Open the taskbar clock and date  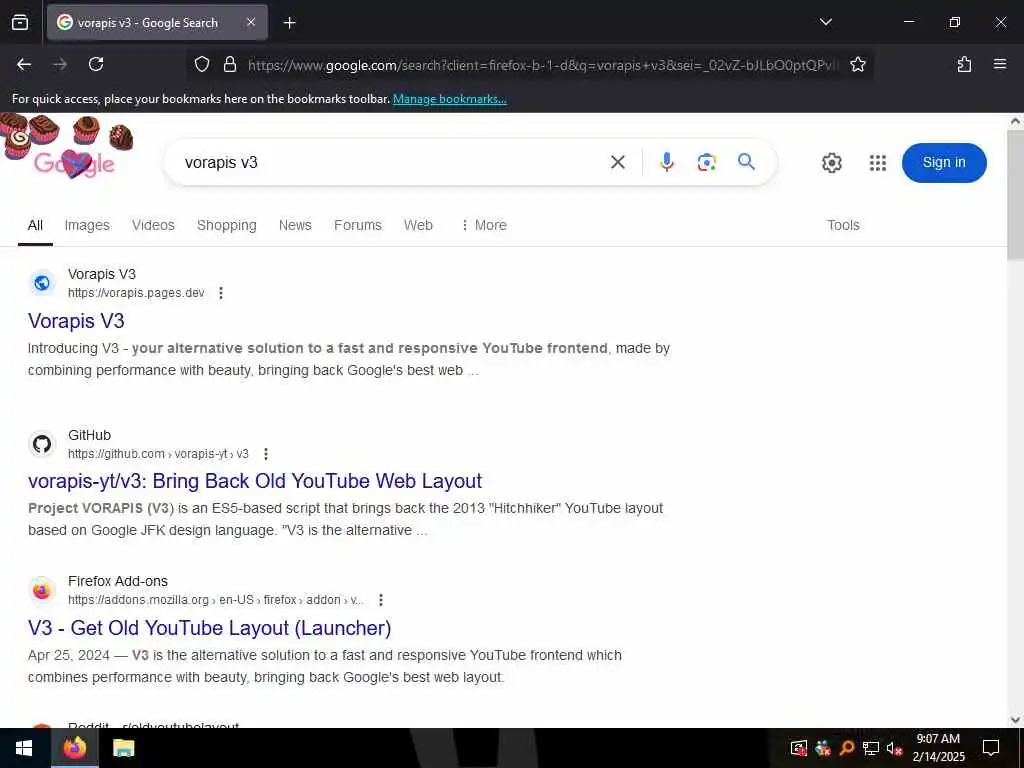point(938,748)
